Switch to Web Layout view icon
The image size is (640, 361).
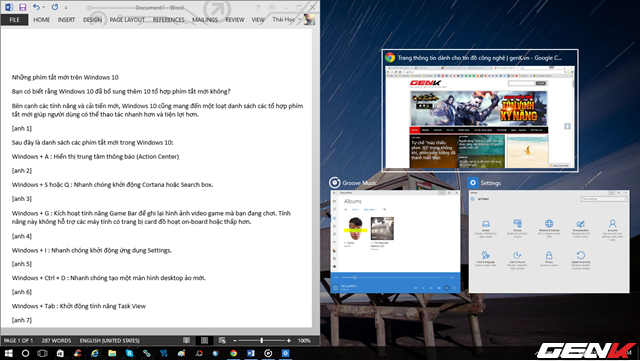pos(222,340)
